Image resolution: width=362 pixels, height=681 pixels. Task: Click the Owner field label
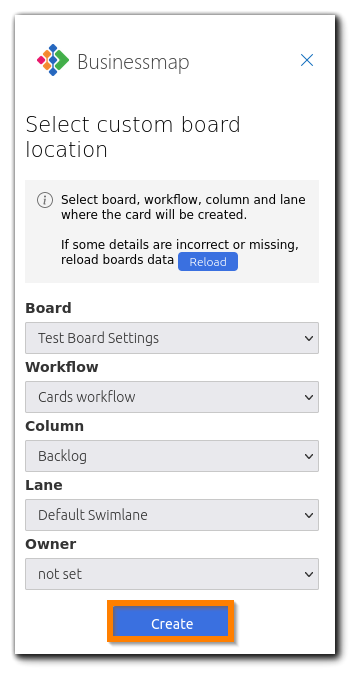coord(50,544)
